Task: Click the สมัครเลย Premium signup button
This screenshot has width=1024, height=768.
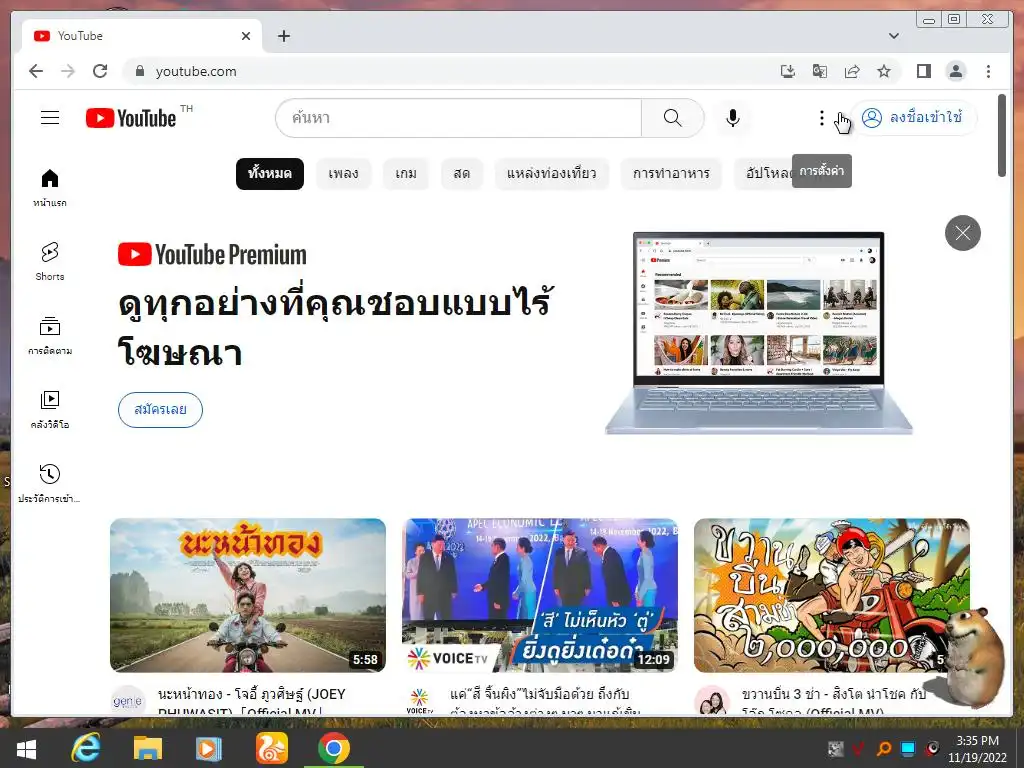Action: [160, 409]
